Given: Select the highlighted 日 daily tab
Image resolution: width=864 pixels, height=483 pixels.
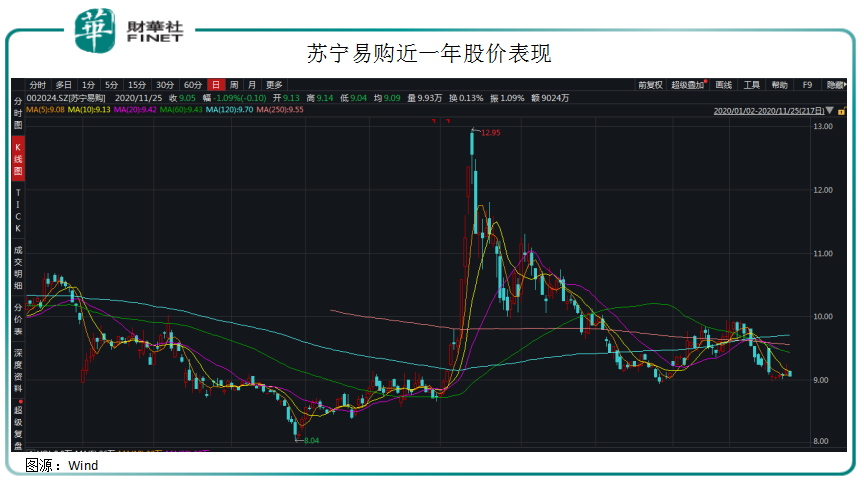Looking at the screenshot, I should click(216, 85).
